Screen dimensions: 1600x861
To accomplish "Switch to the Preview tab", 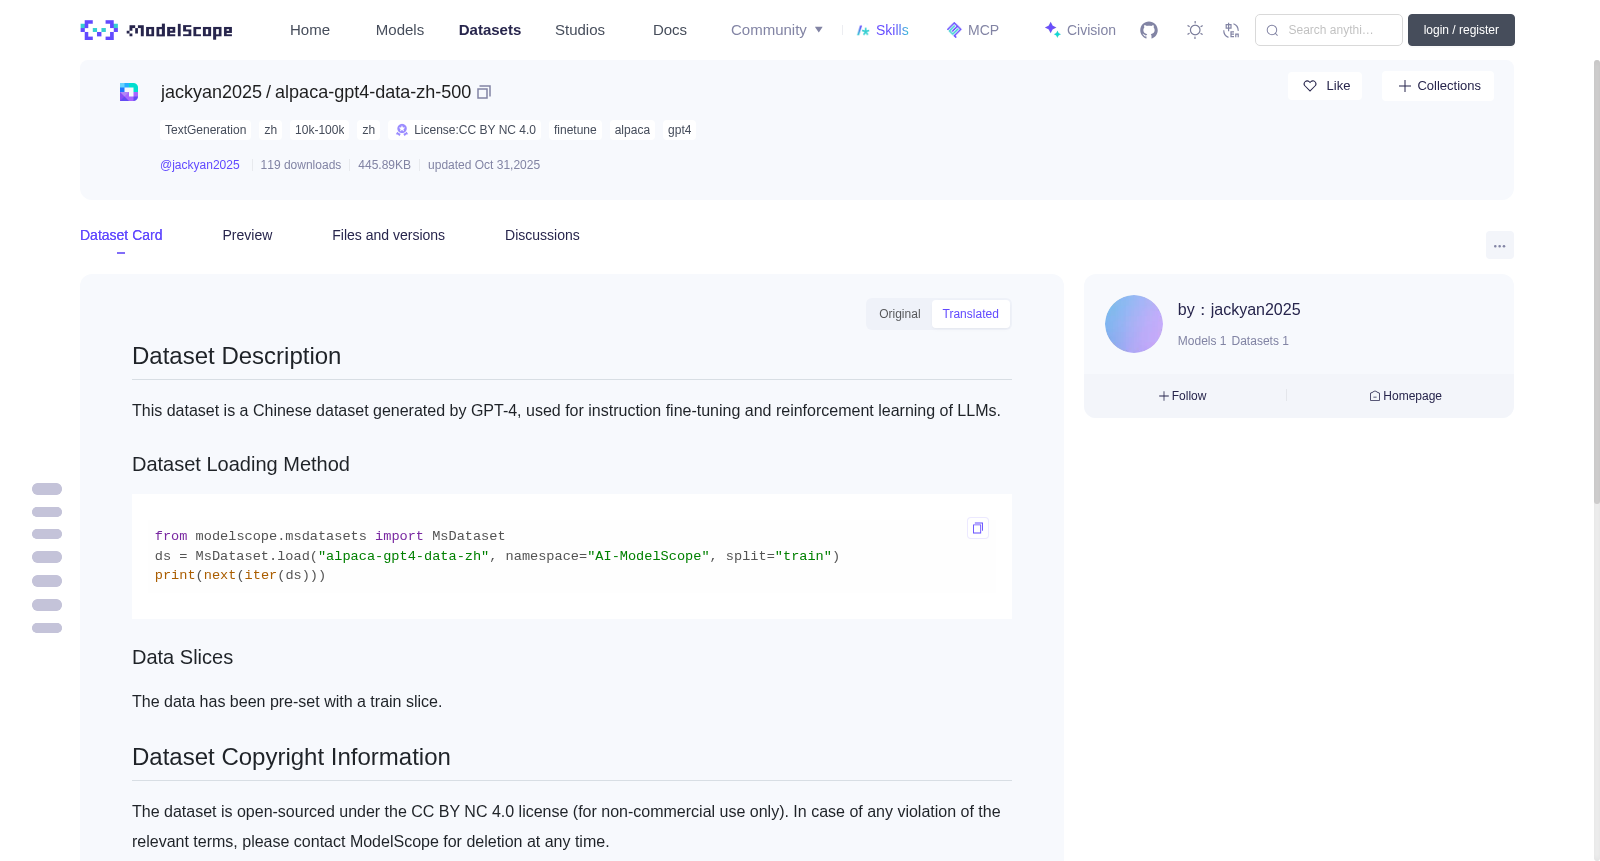I will [x=247, y=235].
